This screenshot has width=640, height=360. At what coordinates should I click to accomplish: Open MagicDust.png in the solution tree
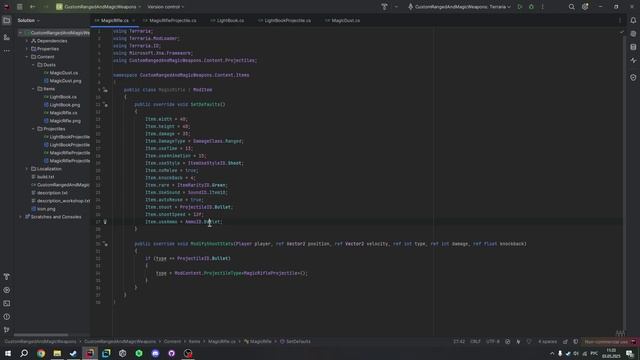click(65, 81)
